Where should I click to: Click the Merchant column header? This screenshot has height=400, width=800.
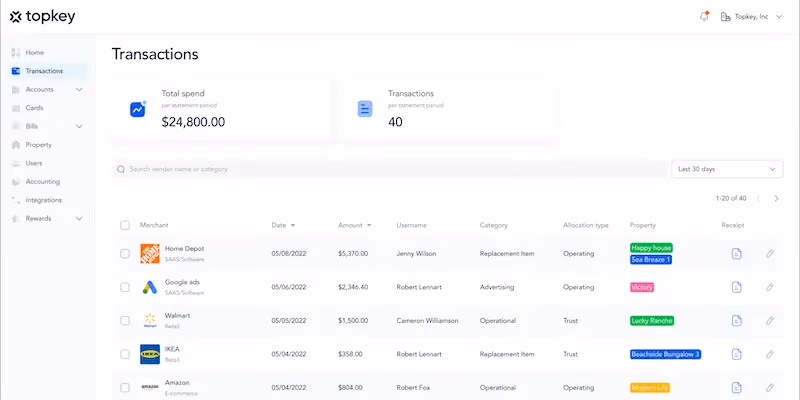pos(154,225)
